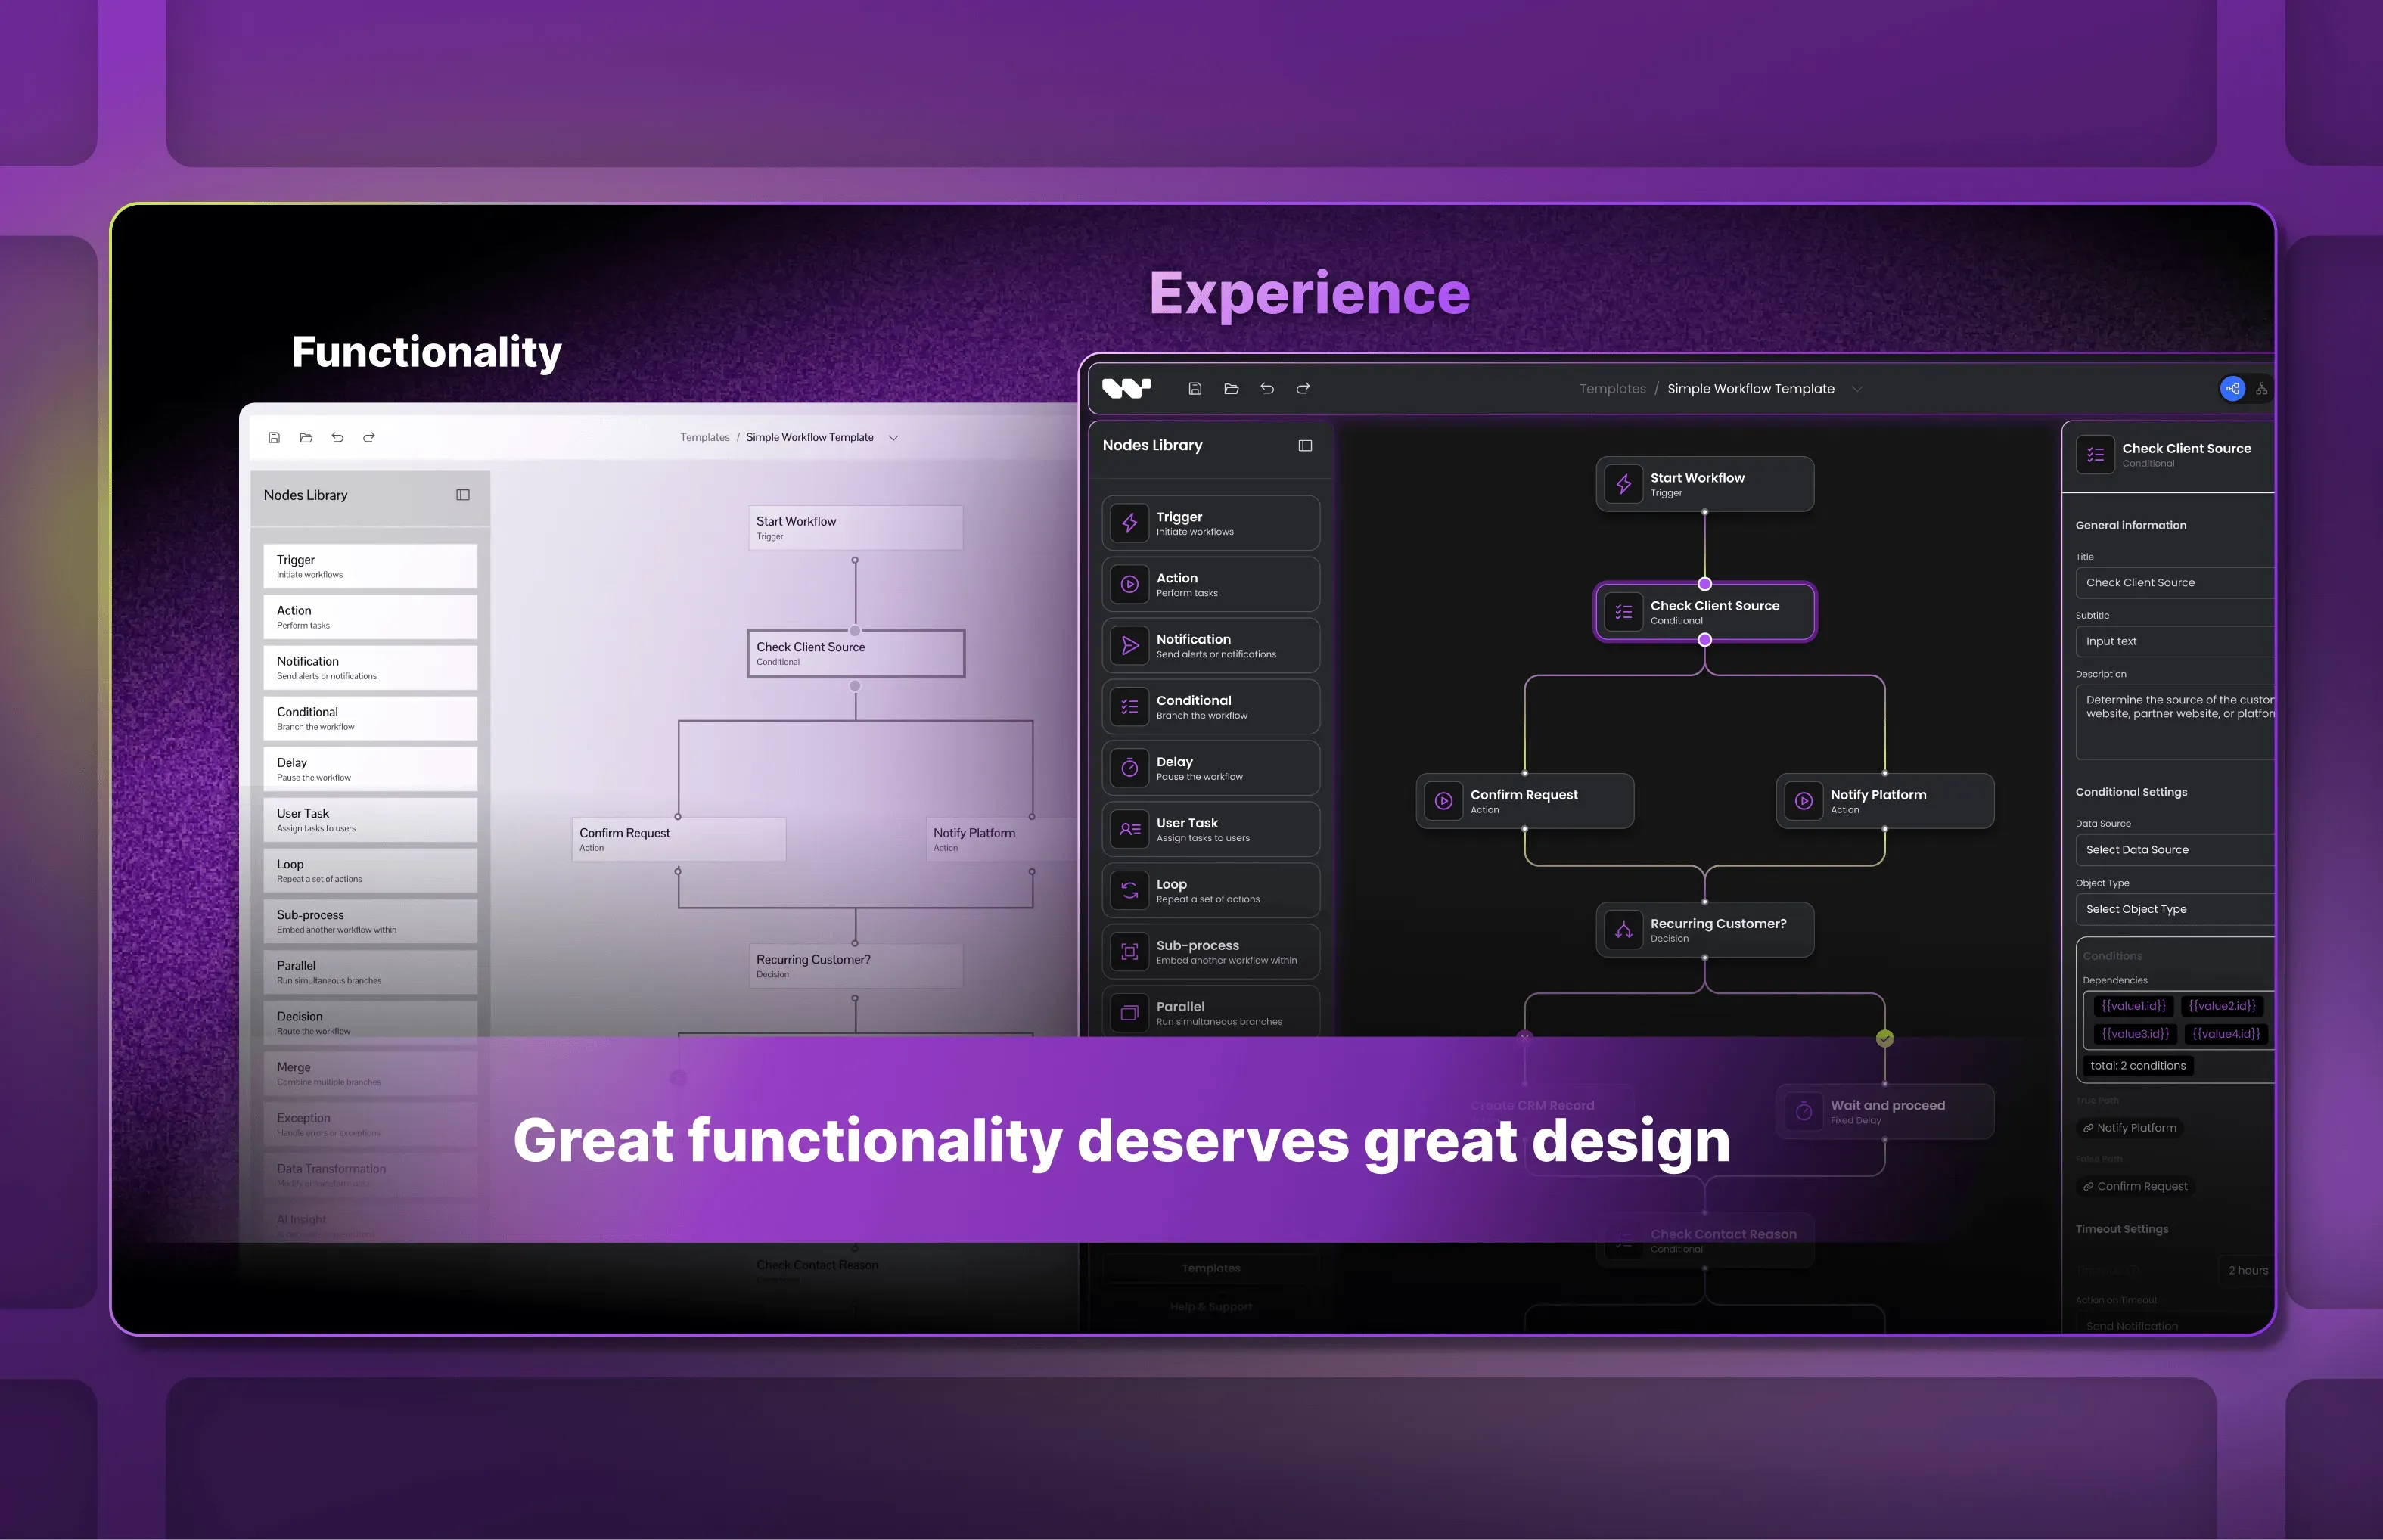Click the blue share icon at top right
The image size is (2383, 1540).
[x=2232, y=389]
